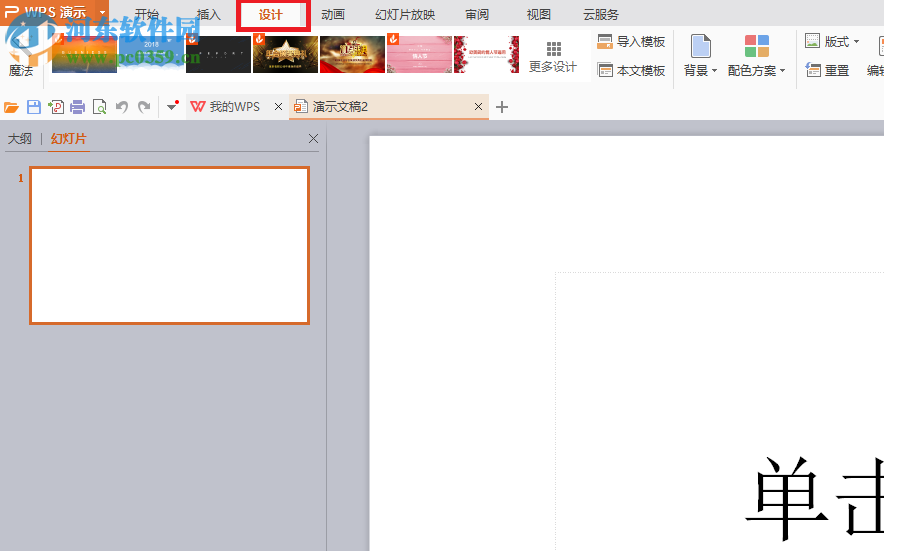Click the Redo arrow icon
The image size is (899, 551).
point(144,107)
